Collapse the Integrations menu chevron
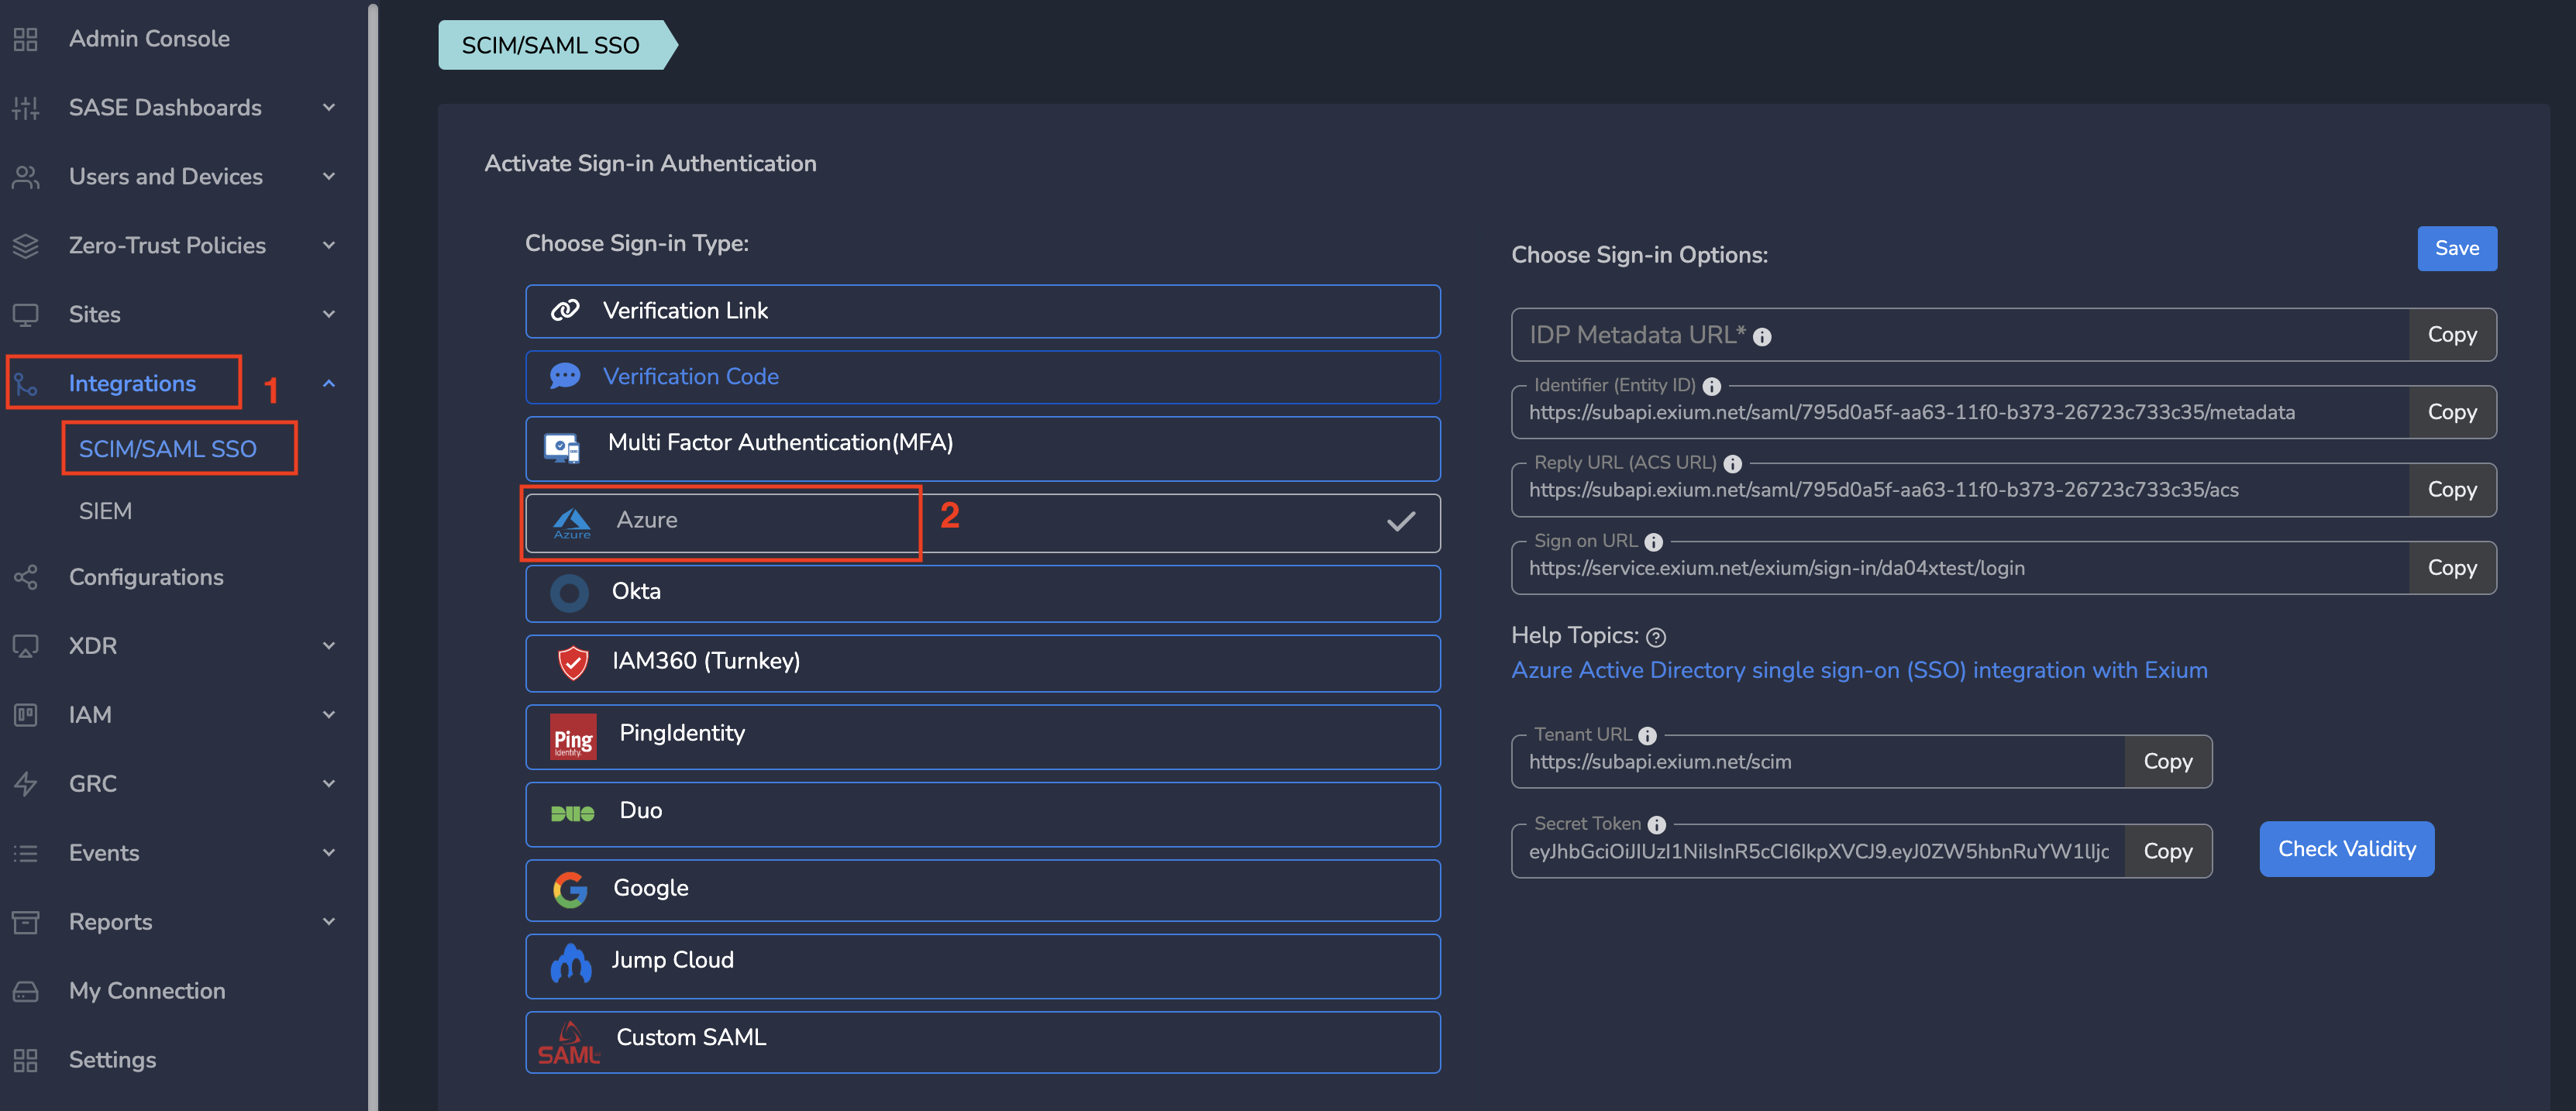This screenshot has height=1111, width=2576. click(328, 384)
